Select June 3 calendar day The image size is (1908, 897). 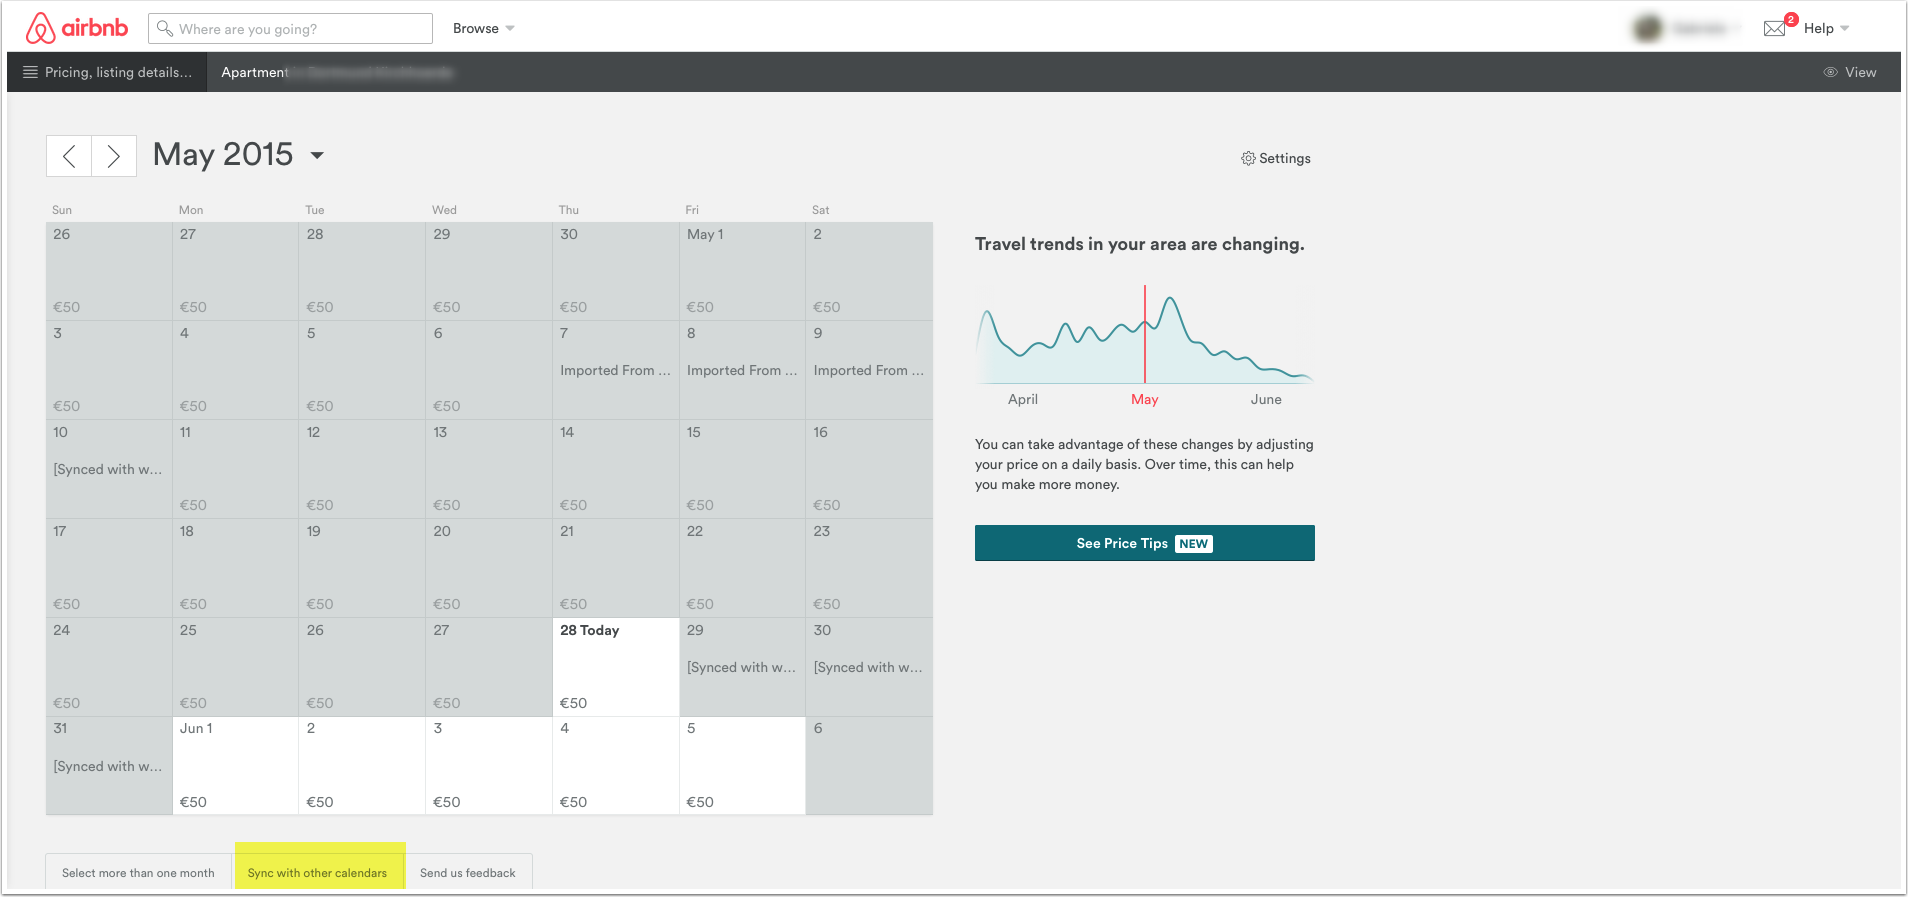[489, 766]
